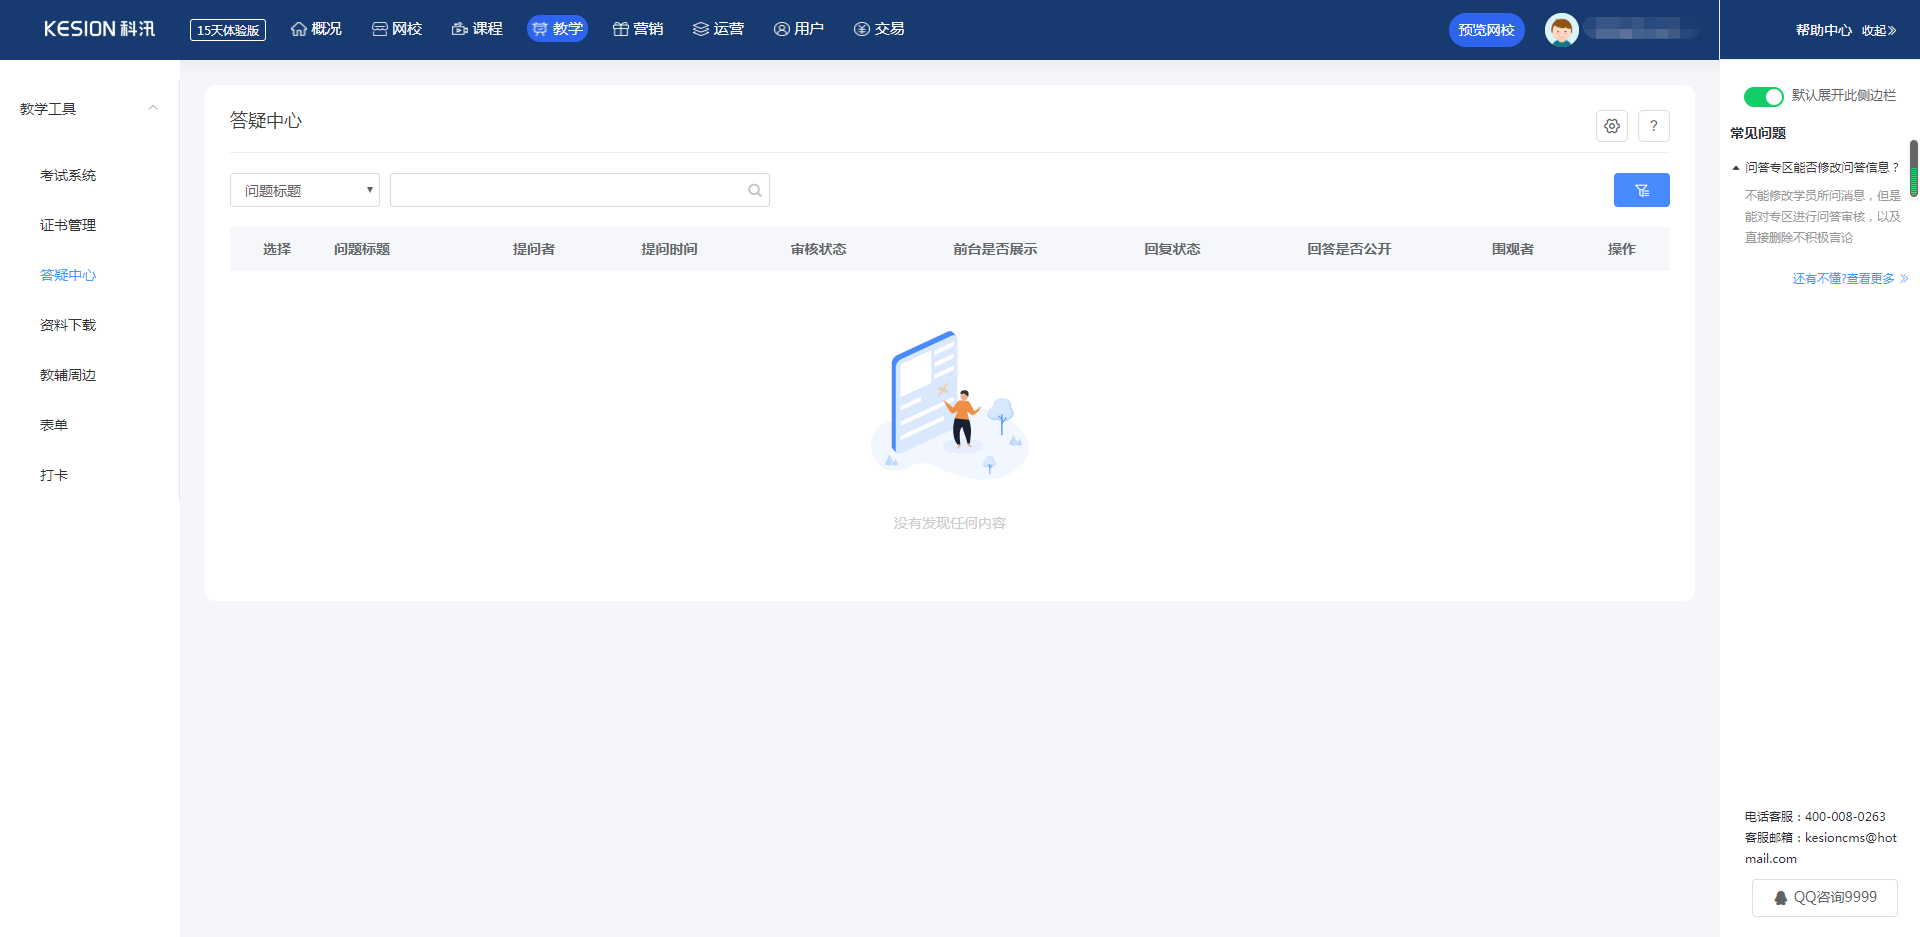Open the 问题标题 search type dropdown
This screenshot has height=937, width=1920.
(305, 190)
